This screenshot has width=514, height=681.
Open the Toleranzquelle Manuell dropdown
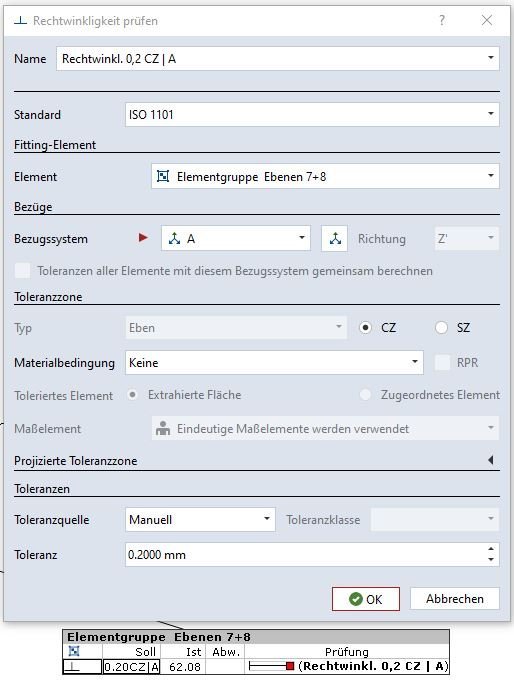[x=200, y=519]
